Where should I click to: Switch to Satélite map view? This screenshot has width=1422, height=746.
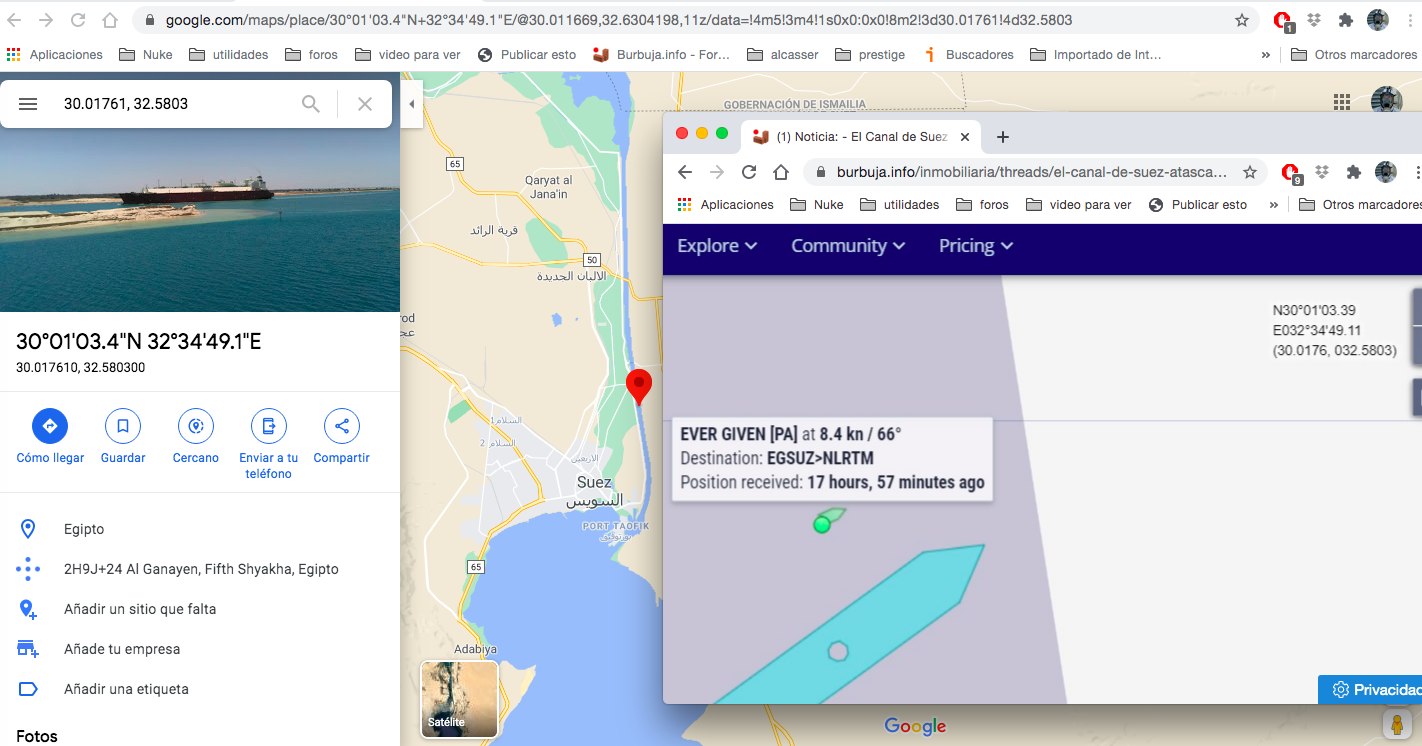click(459, 699)
